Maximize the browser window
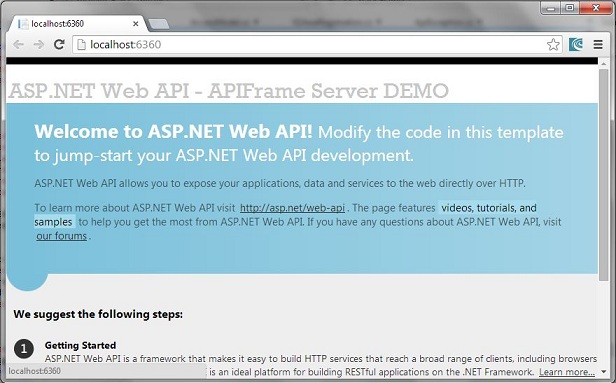The width and height of the screenshot is (616, 383). point(570,8)
